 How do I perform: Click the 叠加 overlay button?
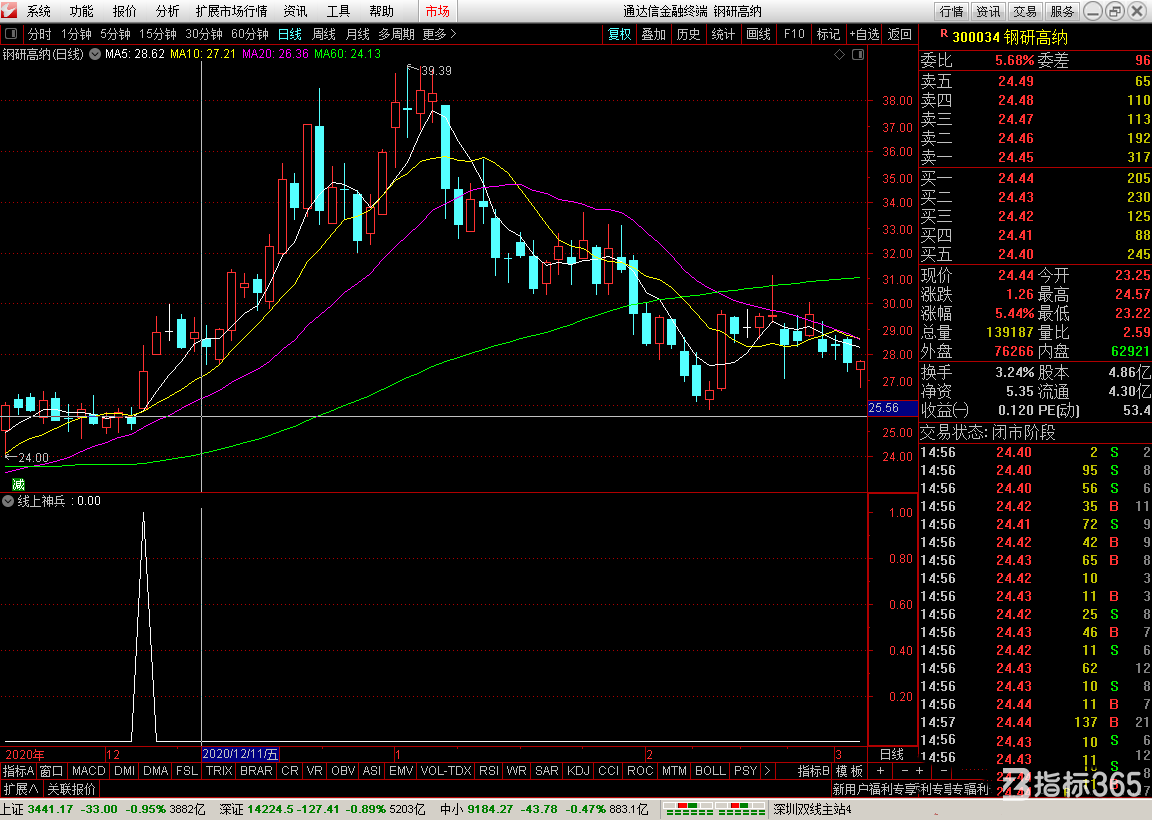[653, 34]
